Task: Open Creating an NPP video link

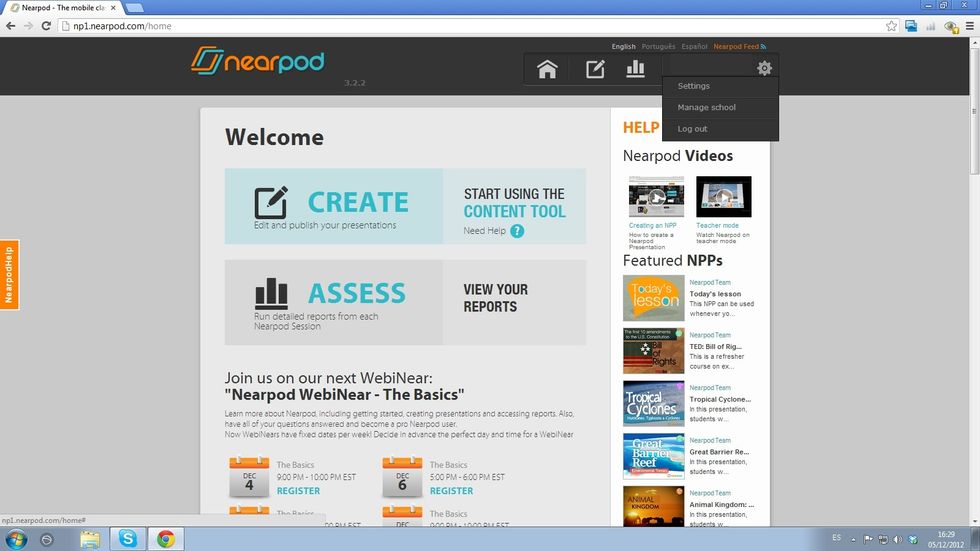Action: (x=652, y=226)
